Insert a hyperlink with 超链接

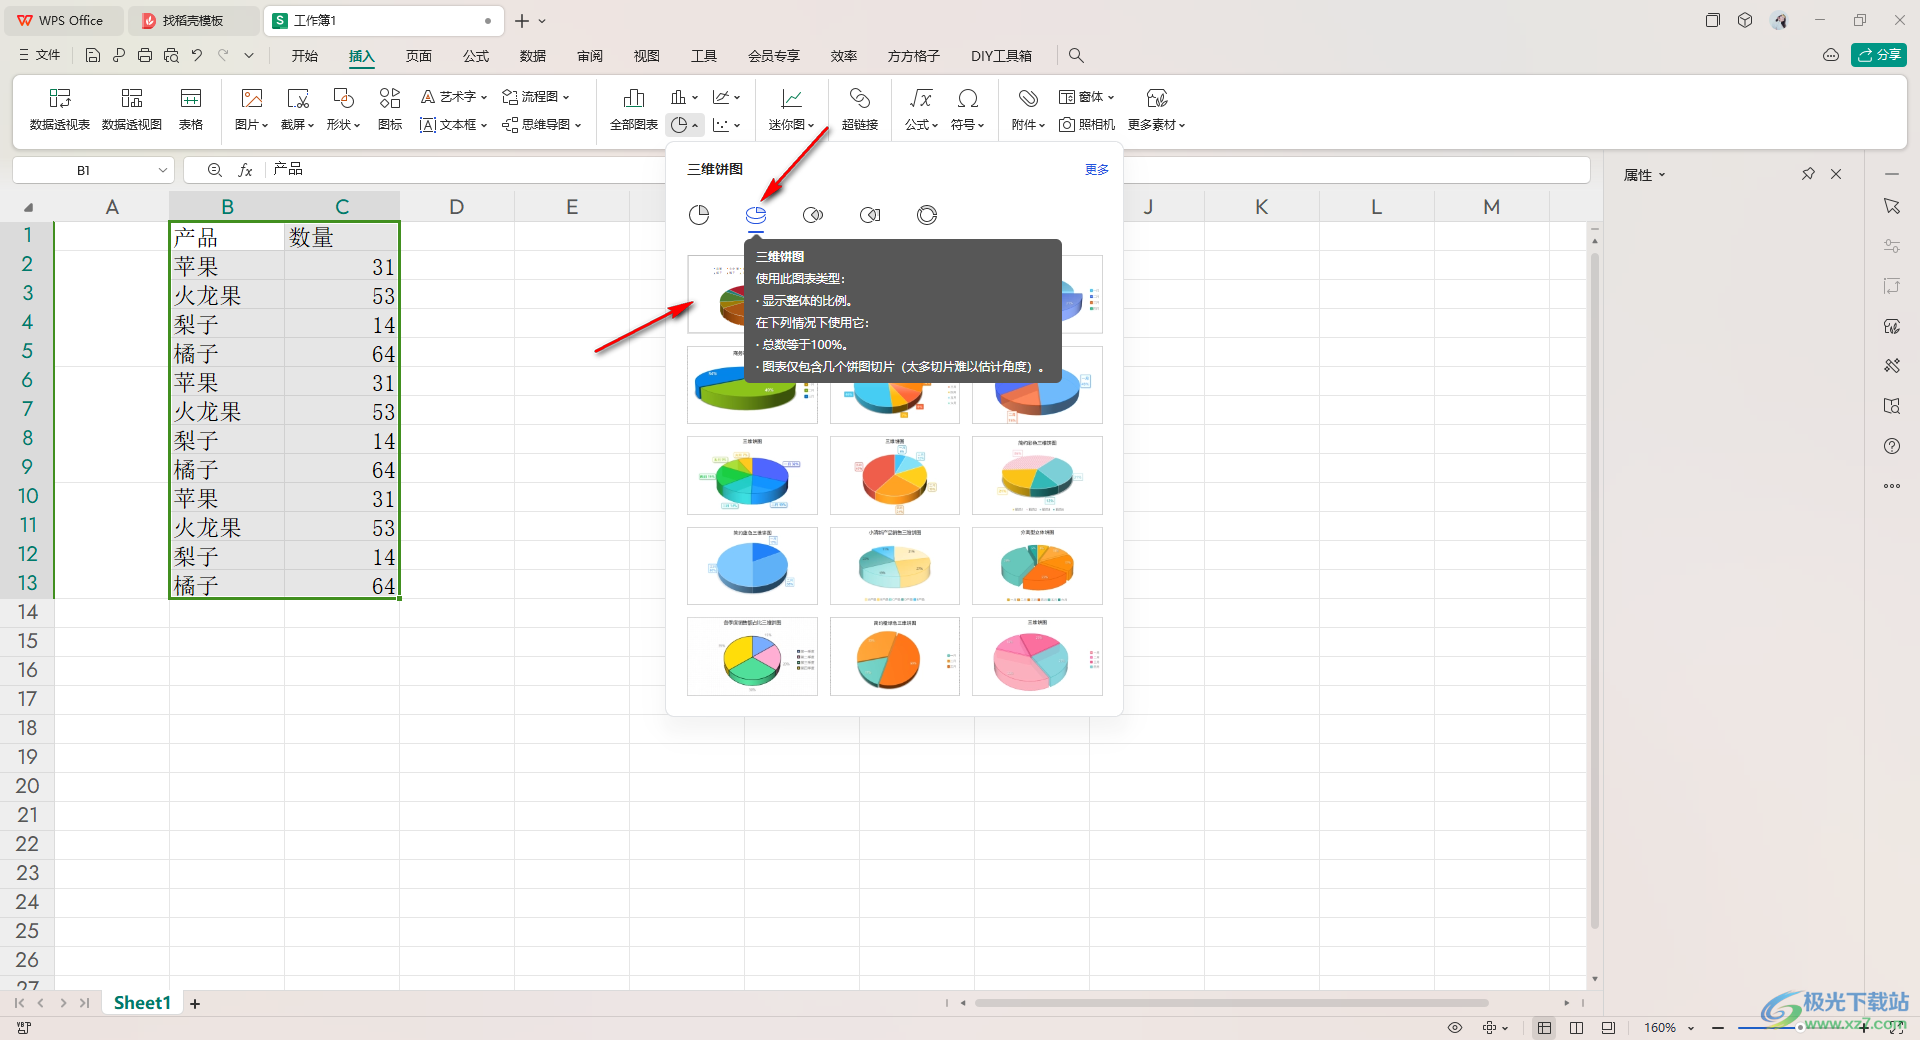[x=860, y=109]
